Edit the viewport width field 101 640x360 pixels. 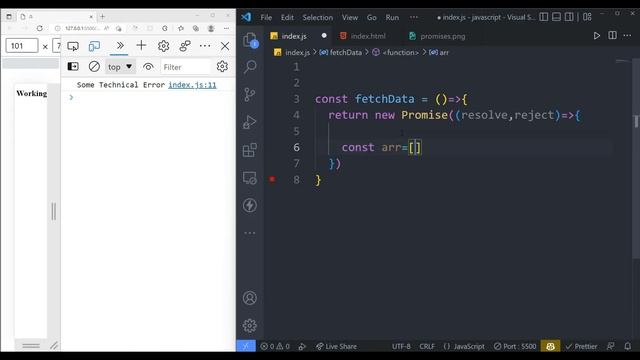point(22,46)
